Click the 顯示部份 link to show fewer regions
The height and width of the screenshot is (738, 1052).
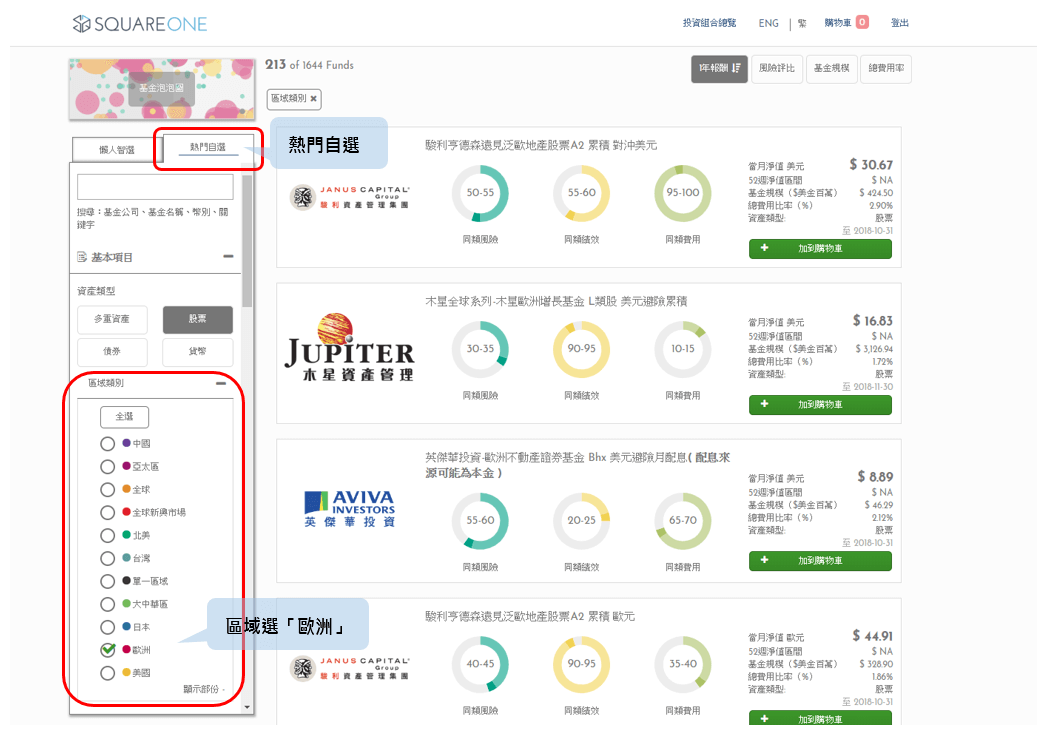[x=203, y=689]
